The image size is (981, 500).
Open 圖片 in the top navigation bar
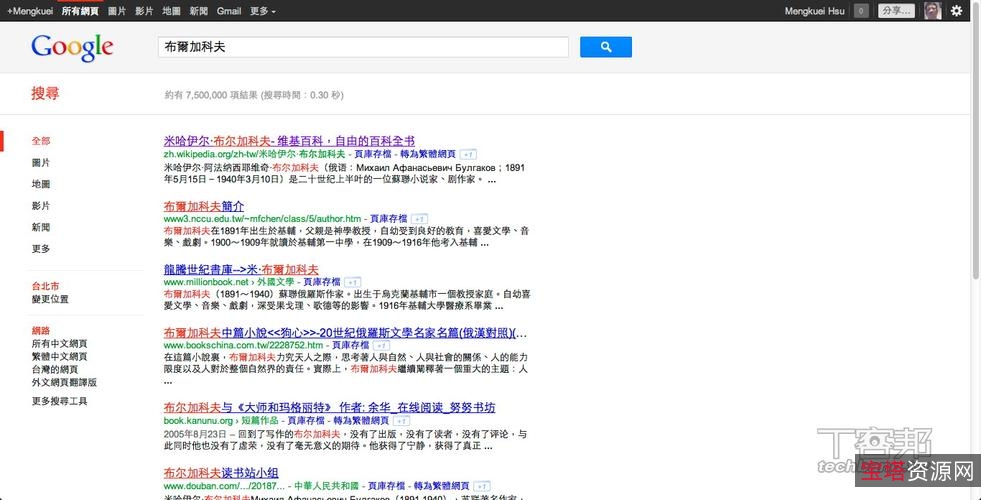tap(117, 11)
